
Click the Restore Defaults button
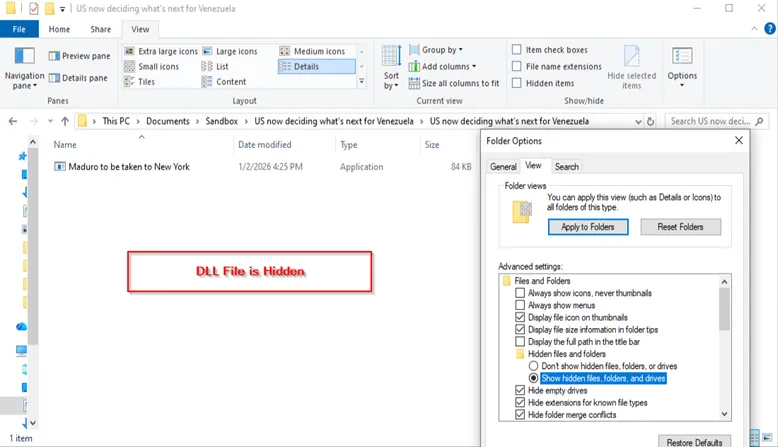pyautogui.click(x=694, y=442)
